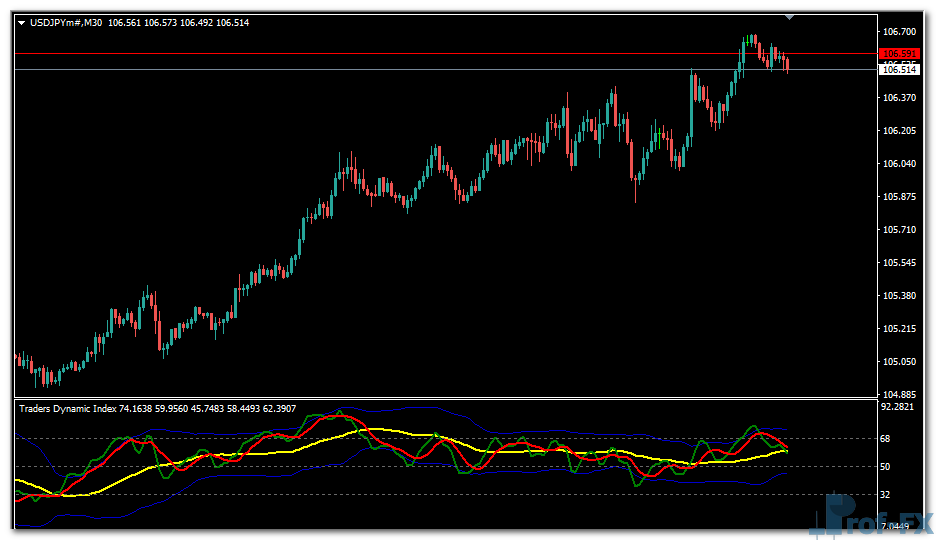
Task: Click the 104.885 price at axis bottom
Action: pyautogui.click(x=899, y=394)
